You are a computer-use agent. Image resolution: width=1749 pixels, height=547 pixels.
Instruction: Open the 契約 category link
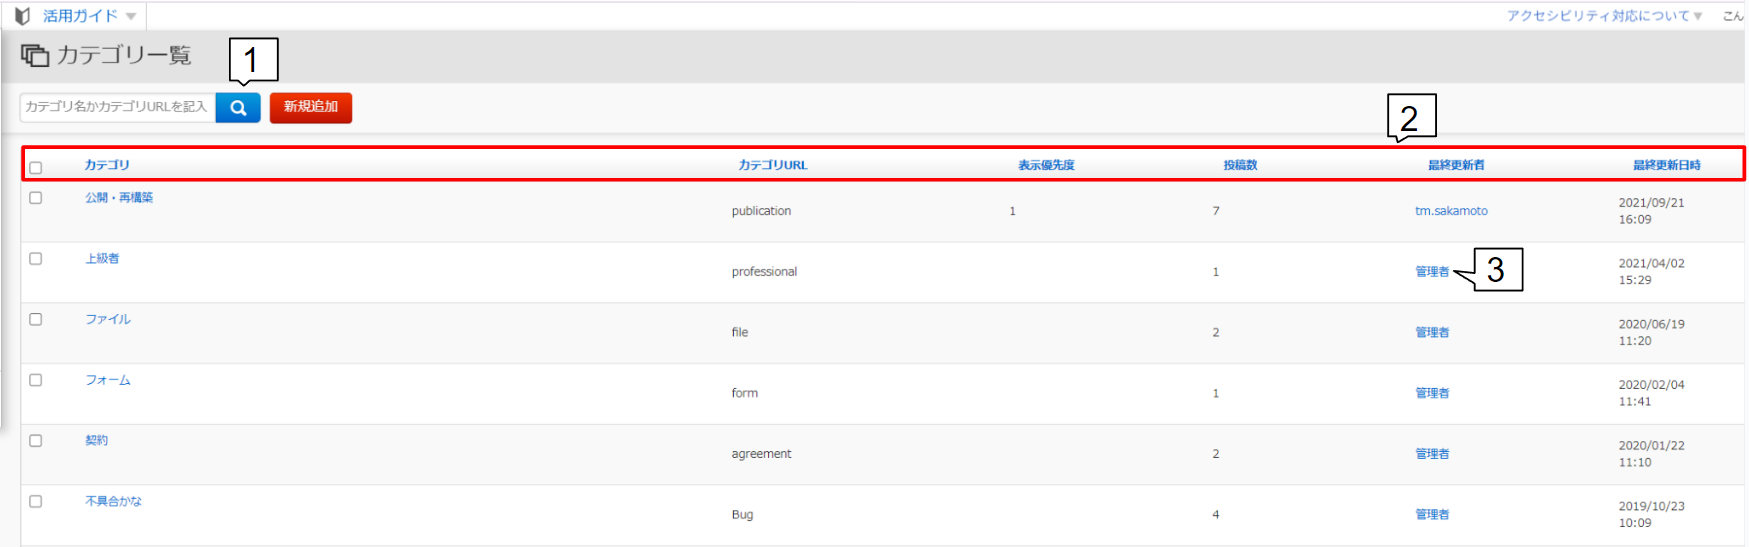(96, 441)
